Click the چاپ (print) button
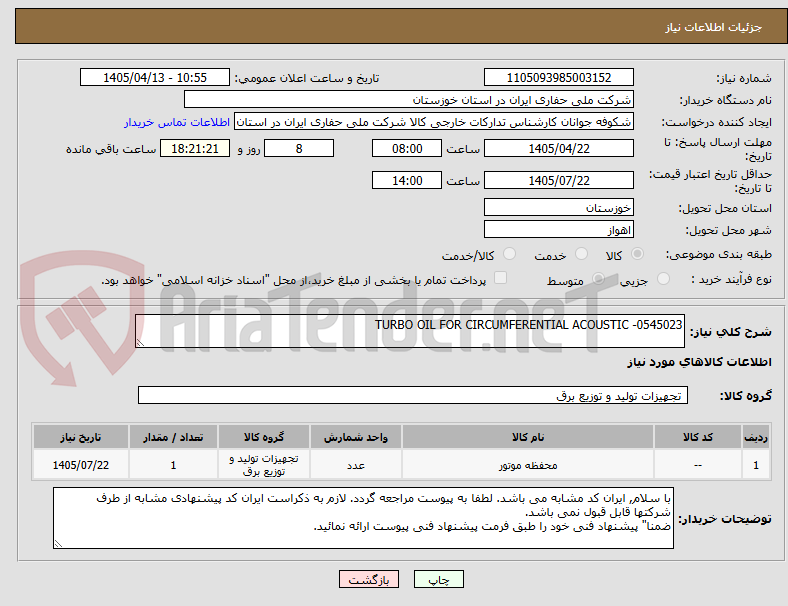The image size is (788, 606). pos(438,579)
